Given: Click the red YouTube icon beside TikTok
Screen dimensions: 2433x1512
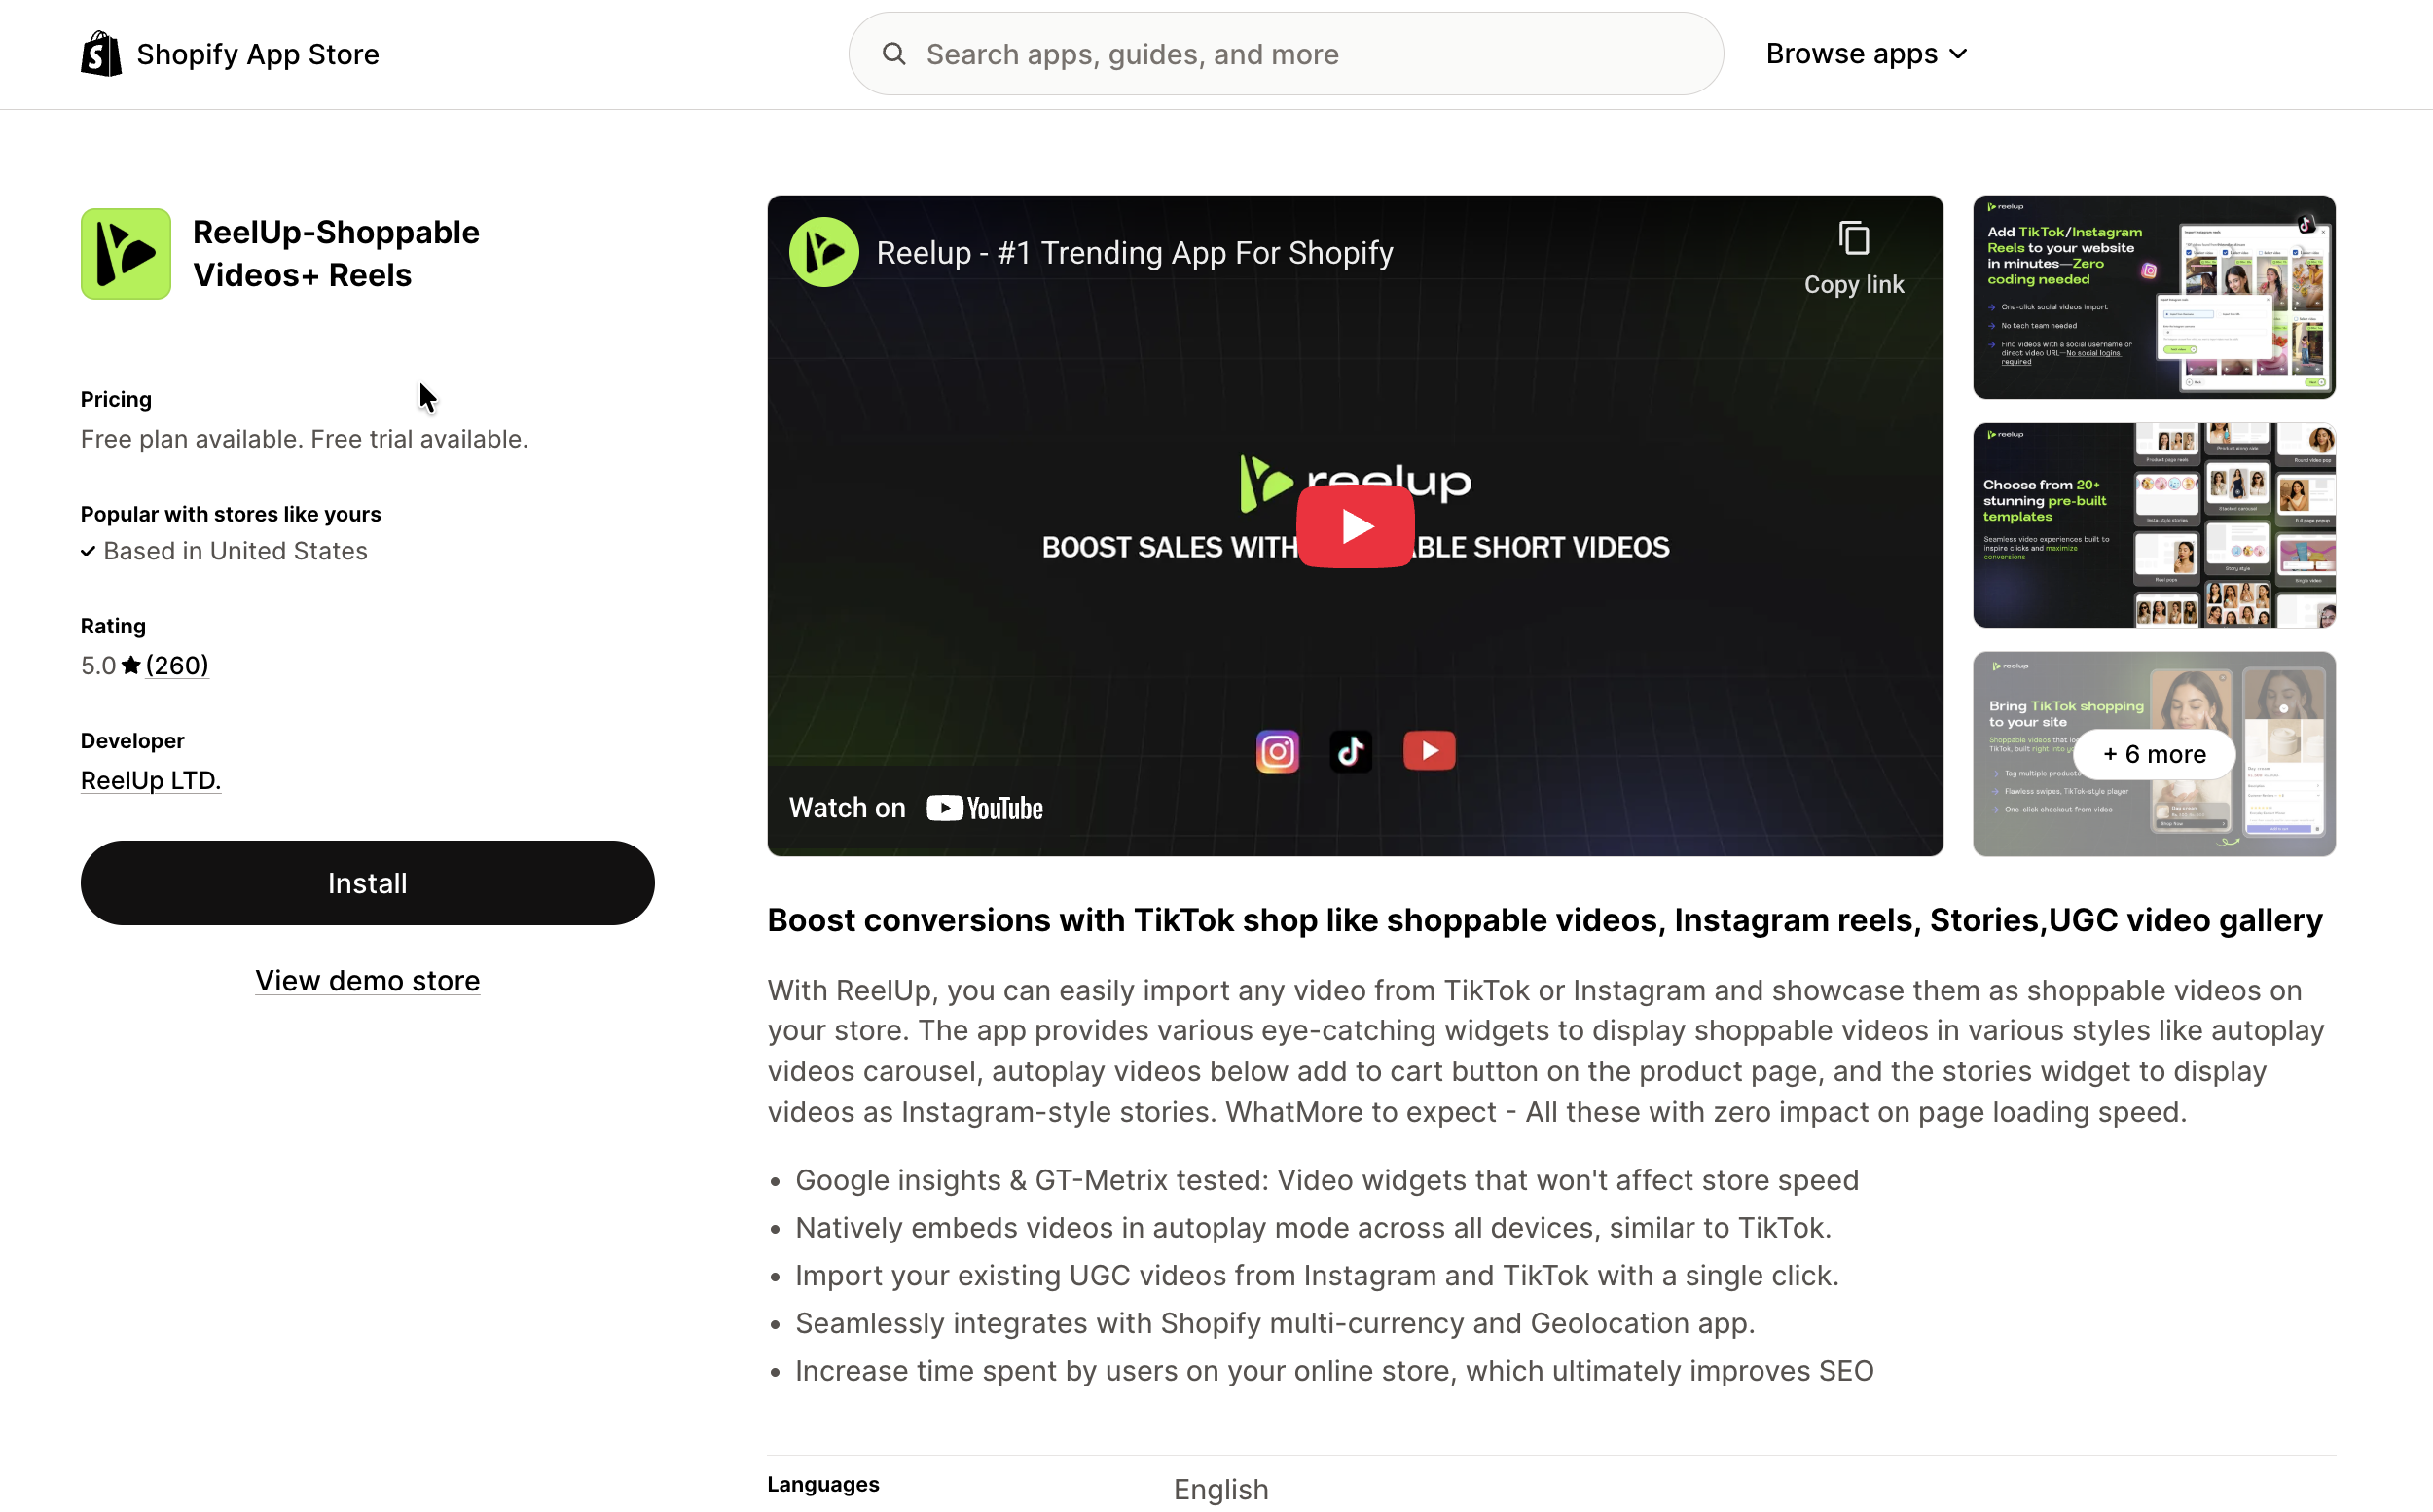Looking at the screenshot, I should (1429, 751).
